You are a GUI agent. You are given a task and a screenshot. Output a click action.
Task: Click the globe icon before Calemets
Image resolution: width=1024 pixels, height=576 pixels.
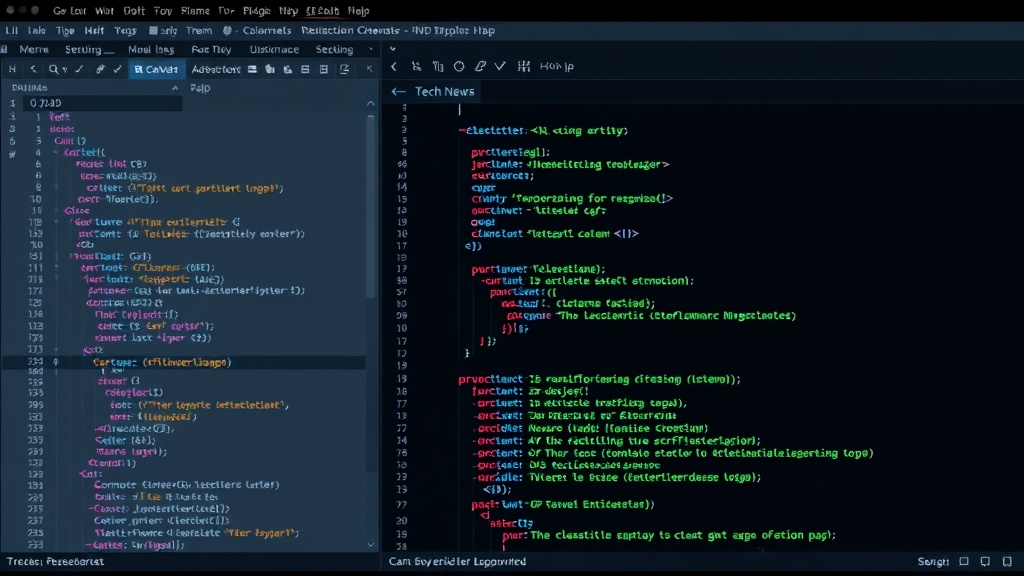tap(227, 30)
